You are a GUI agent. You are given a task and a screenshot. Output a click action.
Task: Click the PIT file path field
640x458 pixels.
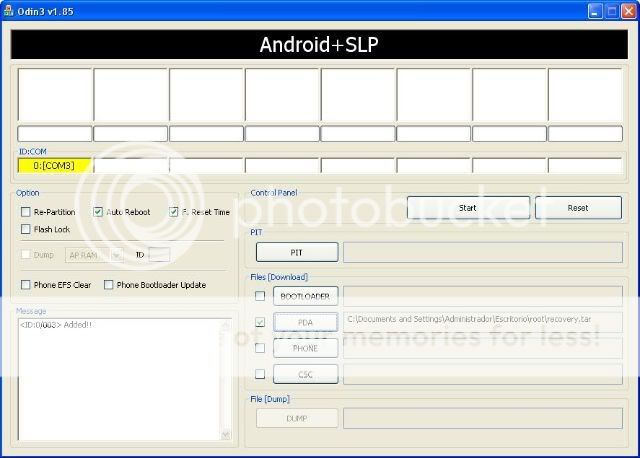pos(483,252)
